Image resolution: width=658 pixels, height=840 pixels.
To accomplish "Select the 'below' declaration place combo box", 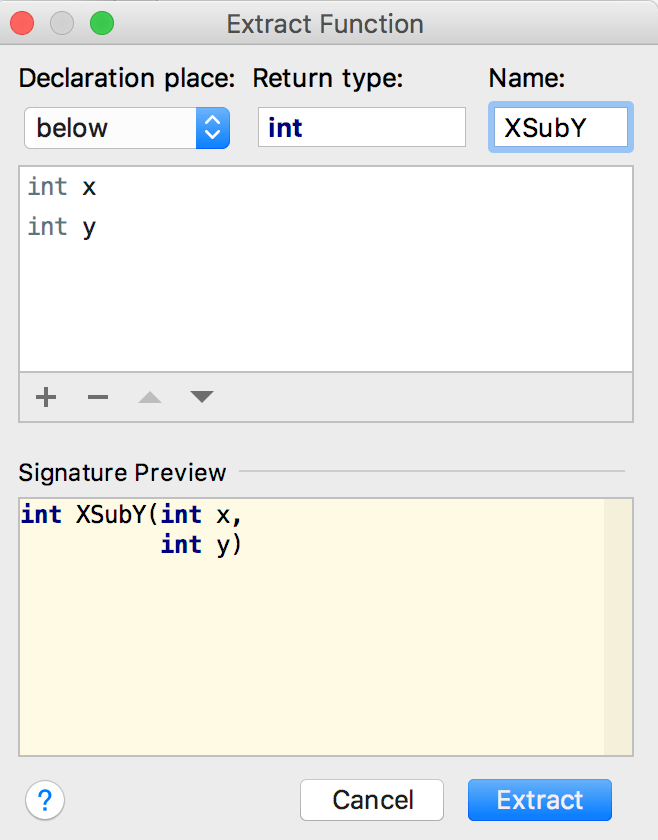I will tap(127, 128).
